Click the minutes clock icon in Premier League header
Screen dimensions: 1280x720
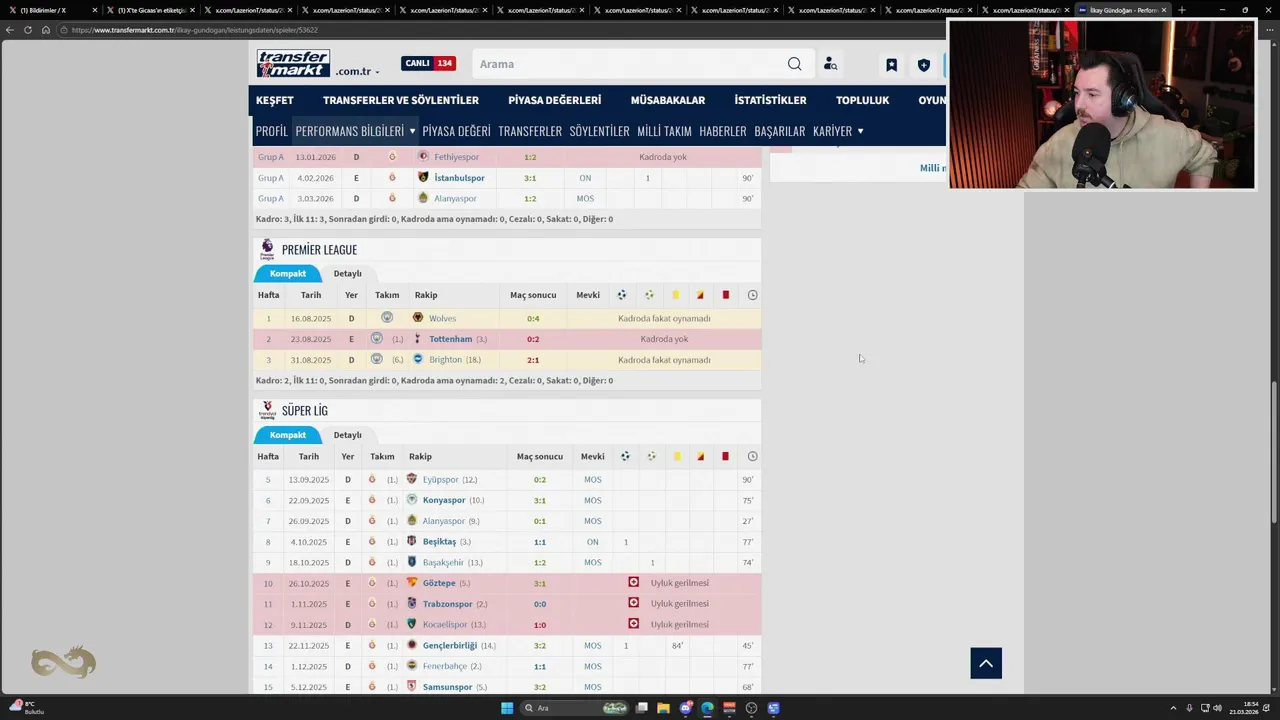coord(752,295)
